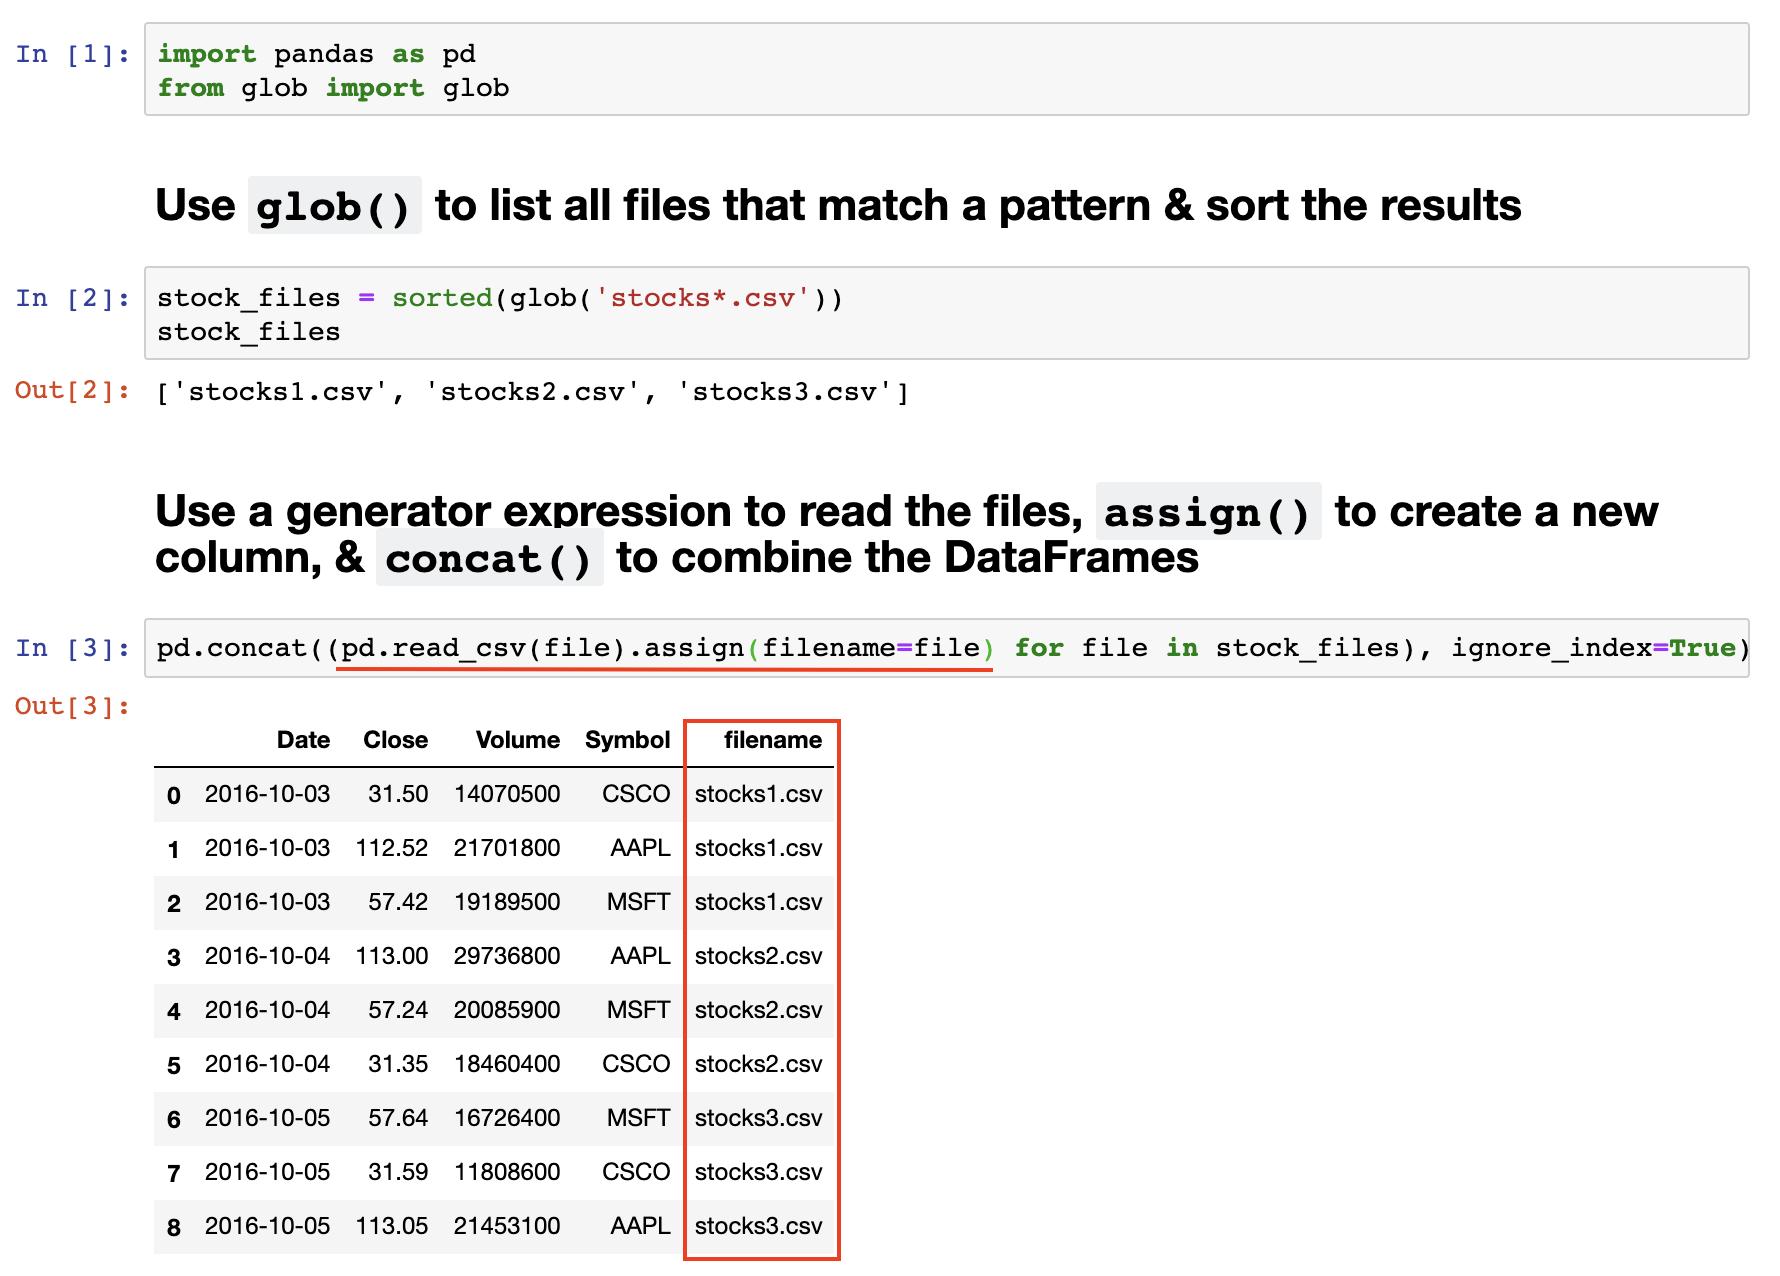This screenshot has height=1276, width=1780.
Task: Click Volume value 29736800
Action: pos(507,956)
